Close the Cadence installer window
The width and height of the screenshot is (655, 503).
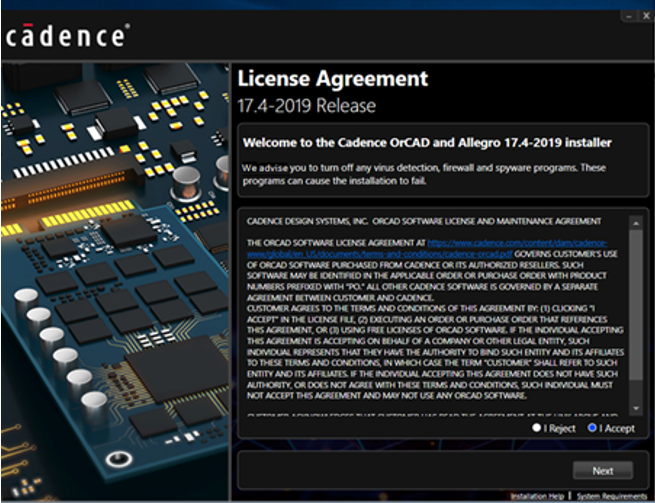pyautogui.click(x=646, y=16)
